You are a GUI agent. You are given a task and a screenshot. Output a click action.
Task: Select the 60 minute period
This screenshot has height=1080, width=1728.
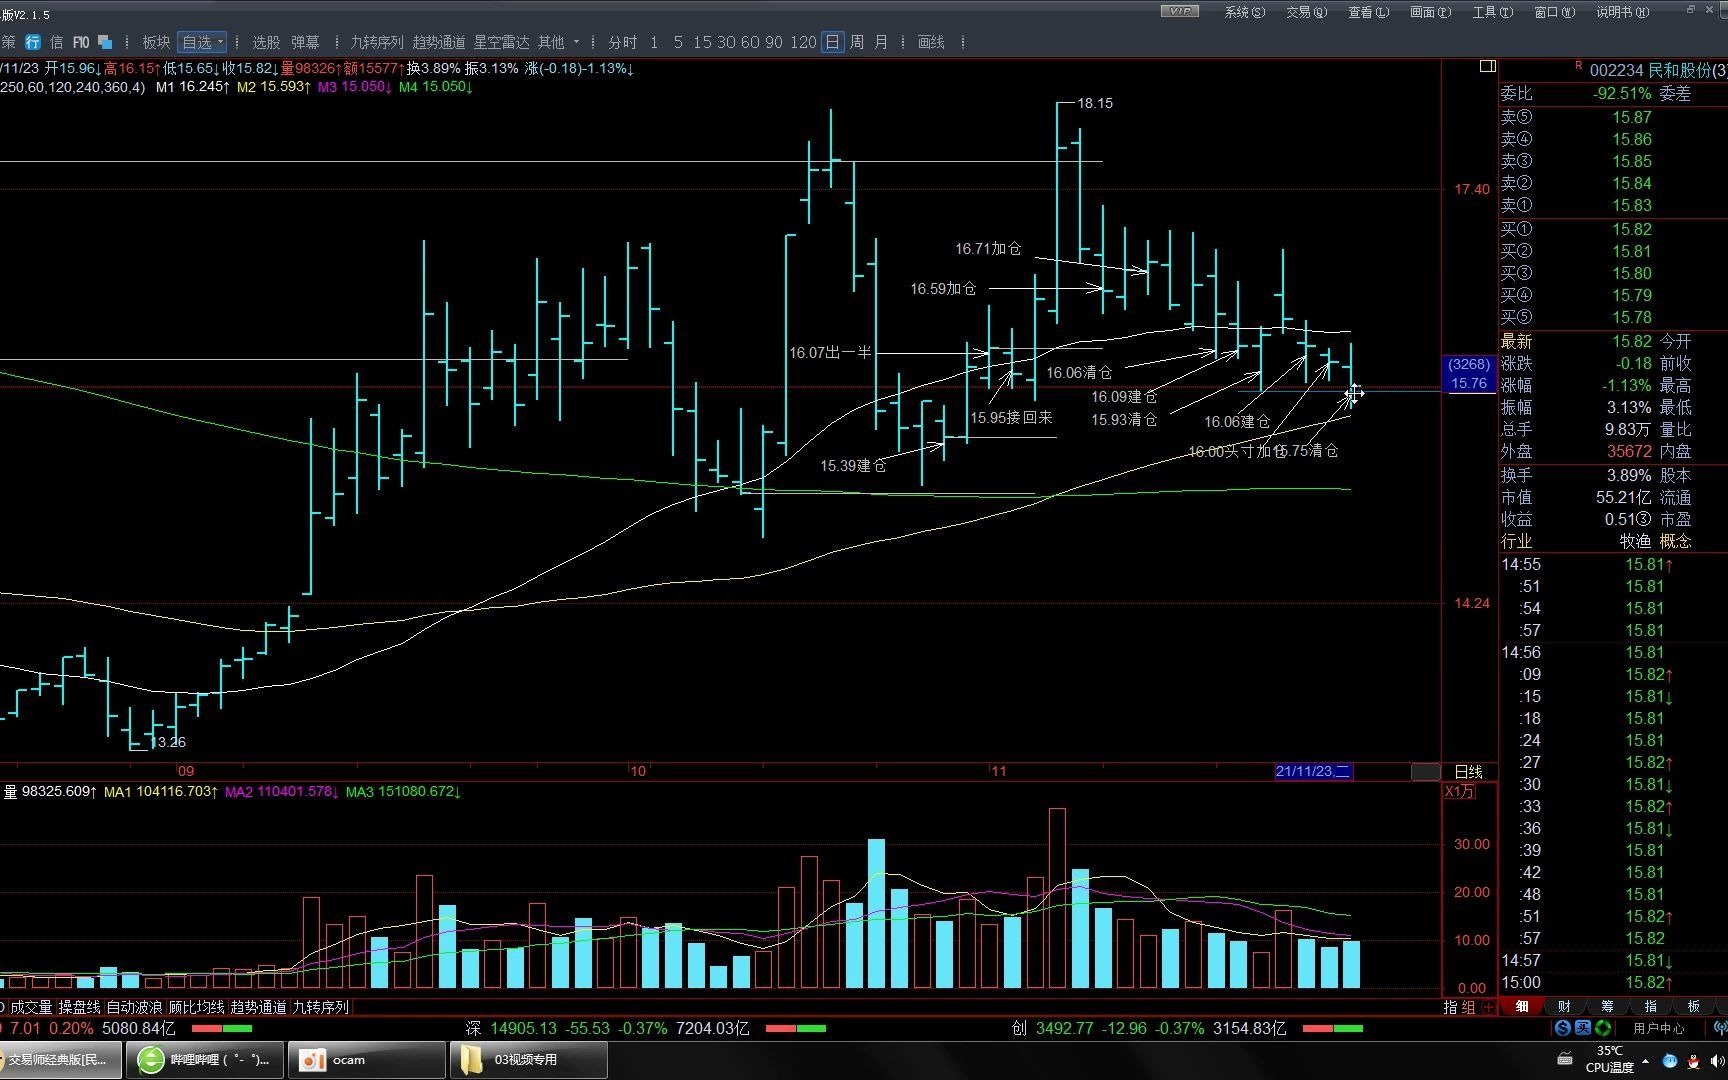coord(750,42)
